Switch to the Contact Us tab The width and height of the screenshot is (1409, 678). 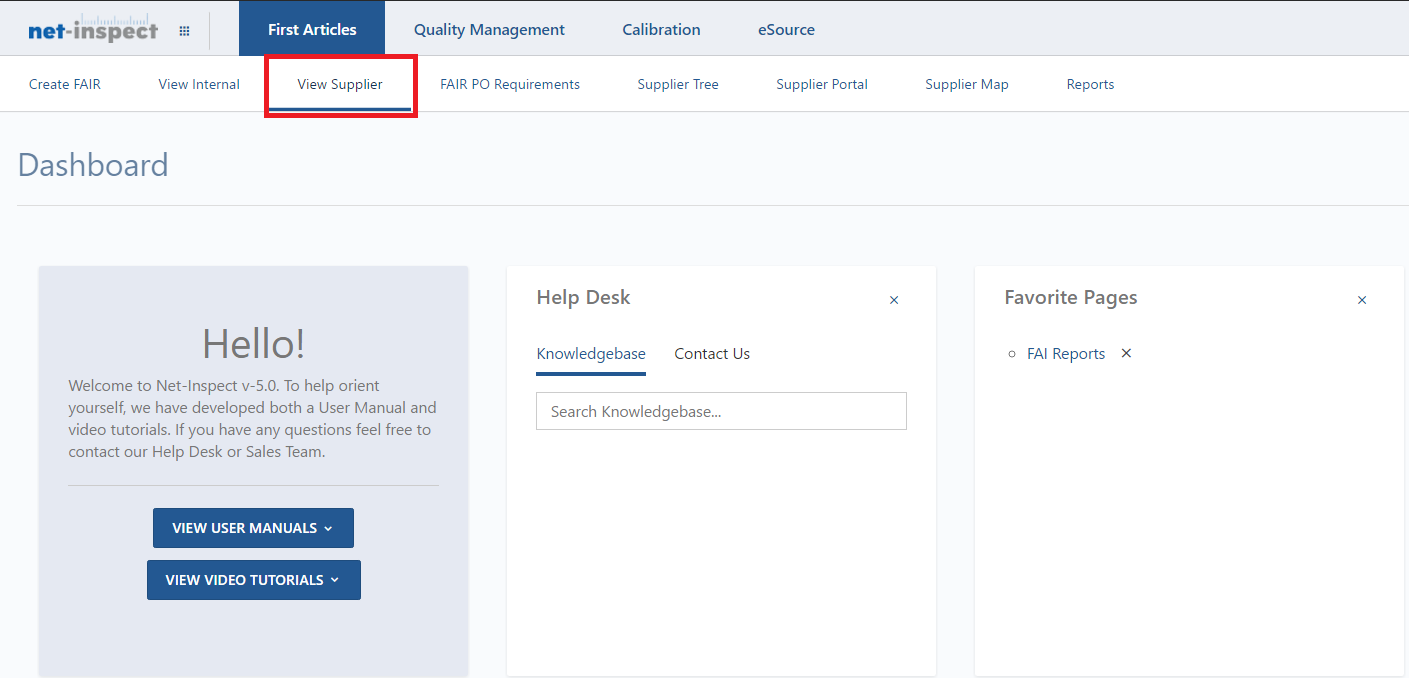coord(712,354)
